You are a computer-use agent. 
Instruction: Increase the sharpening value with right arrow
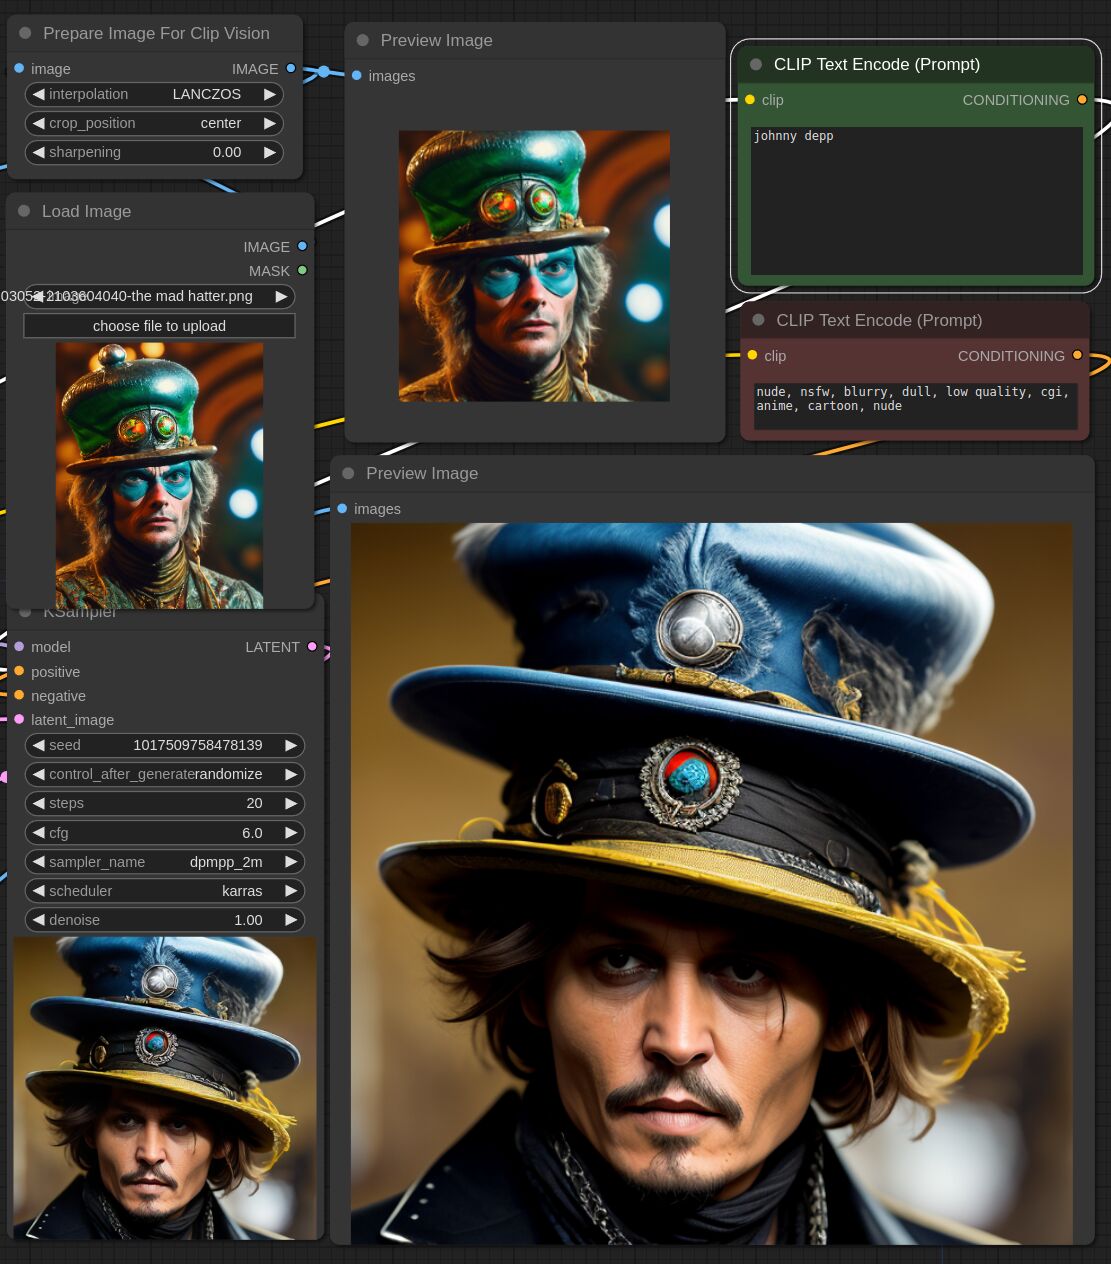coord(270,152)
